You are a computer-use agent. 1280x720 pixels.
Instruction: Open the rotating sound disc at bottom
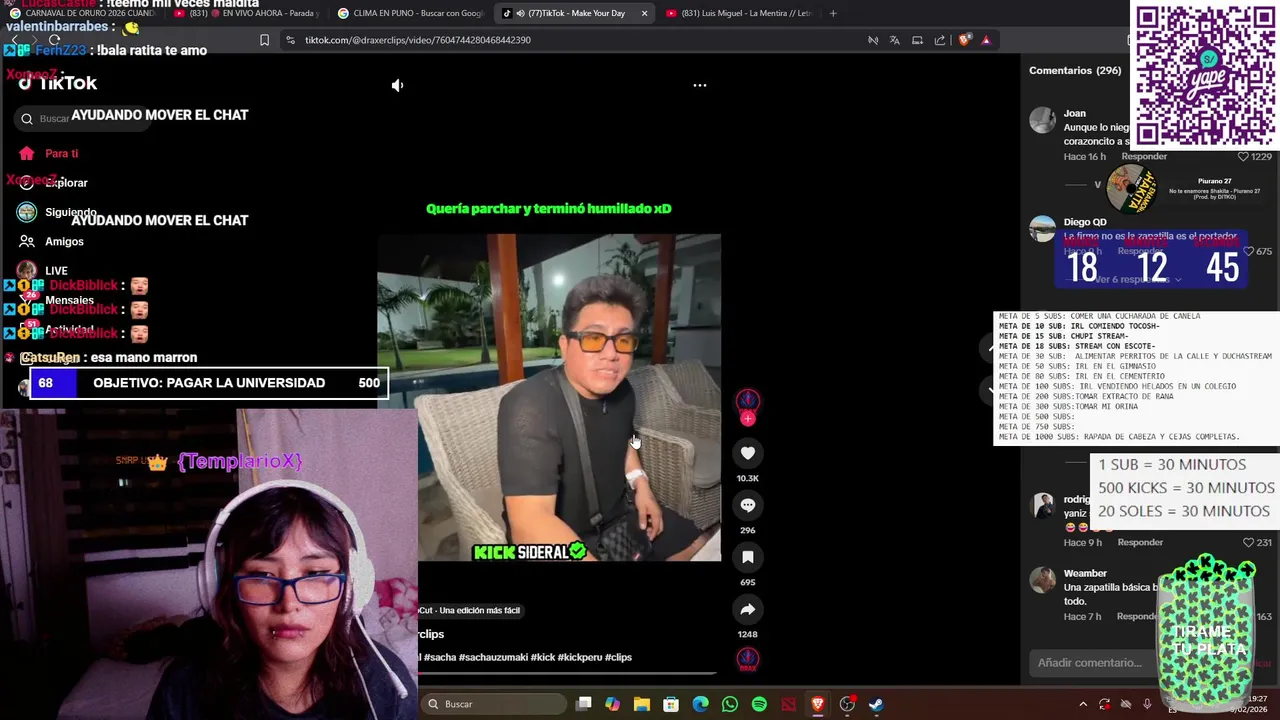(x=748, y=659)
